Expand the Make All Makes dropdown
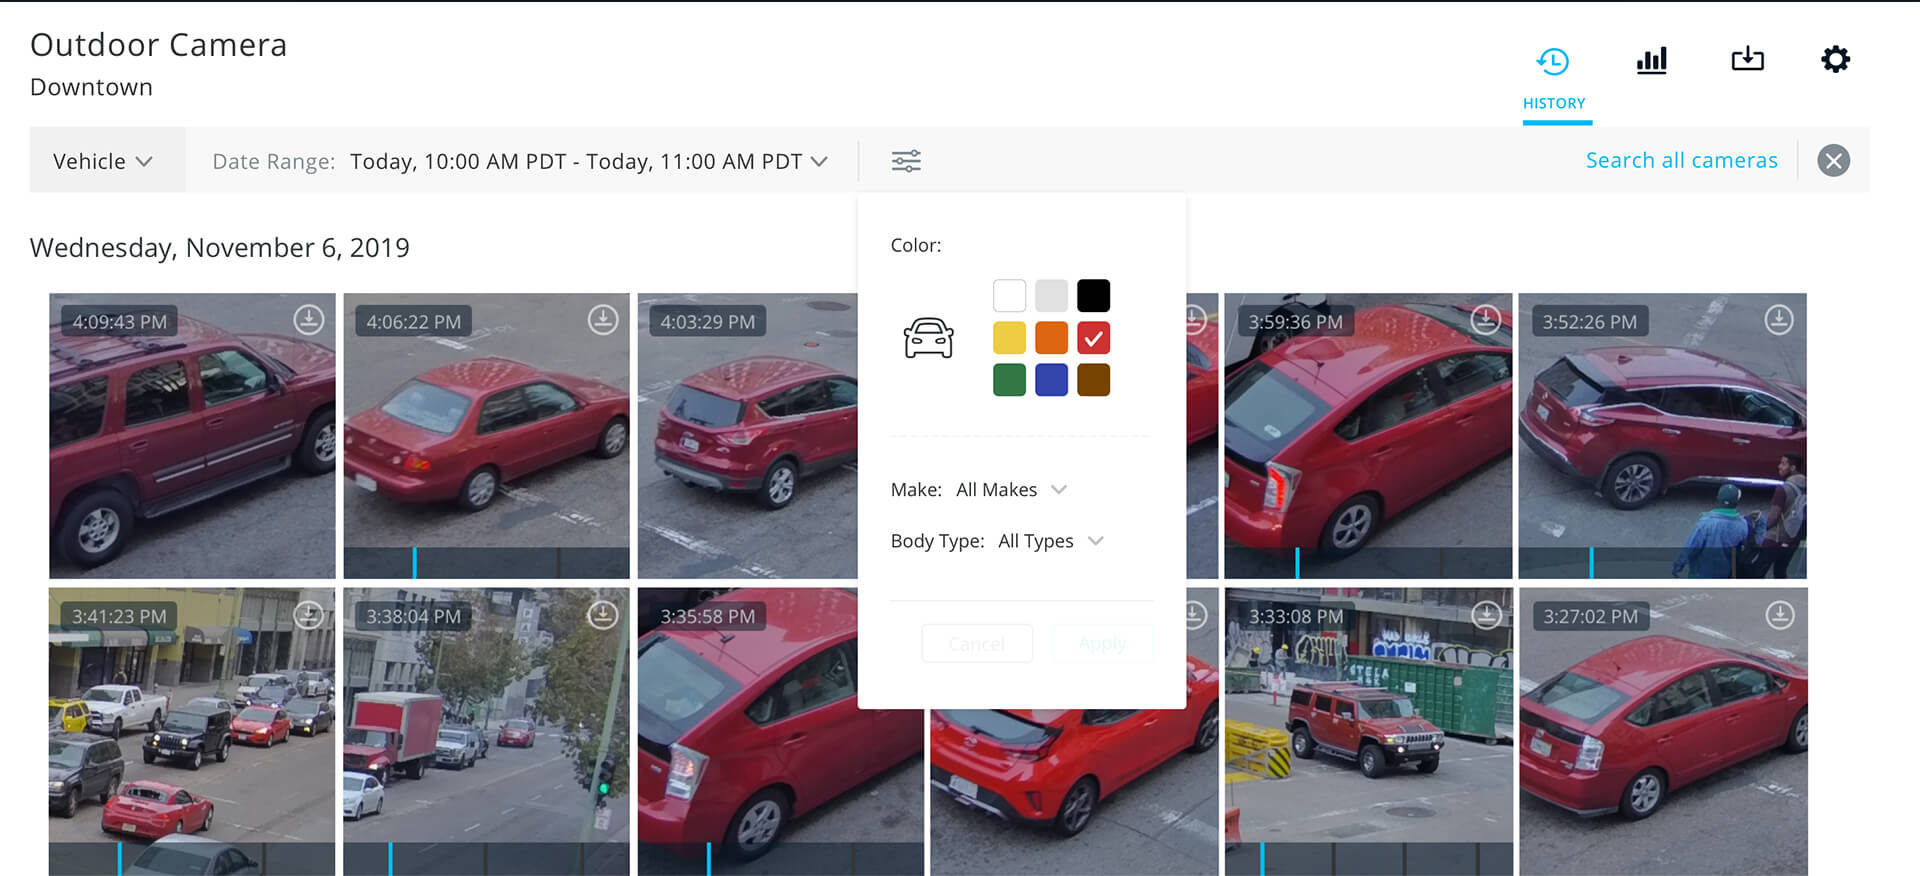1920x876 pixels. tap(1011, 490)
